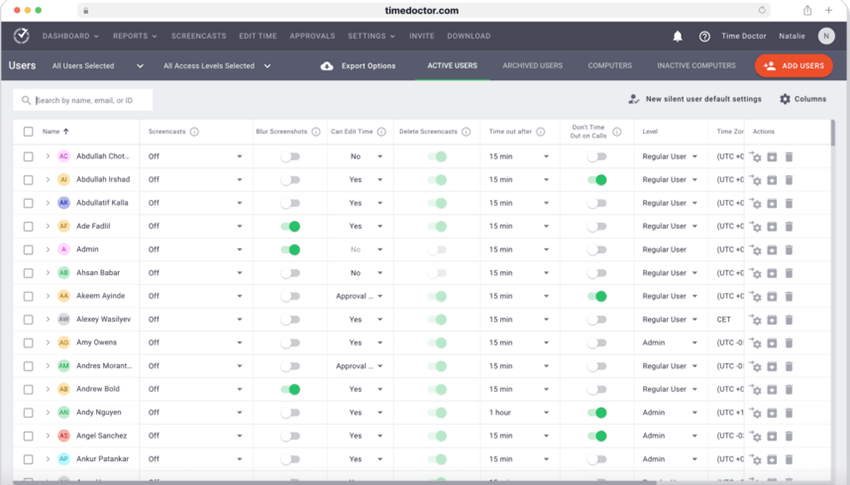The image size is (850, 485).
Task: Open the notifications bell
Action: pyautogui.click(x=678, y=36)
